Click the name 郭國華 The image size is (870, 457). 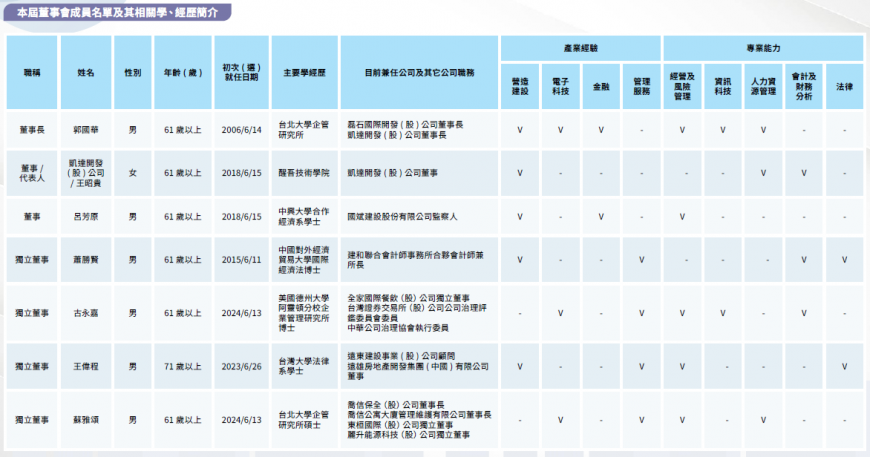coord(86,130)
